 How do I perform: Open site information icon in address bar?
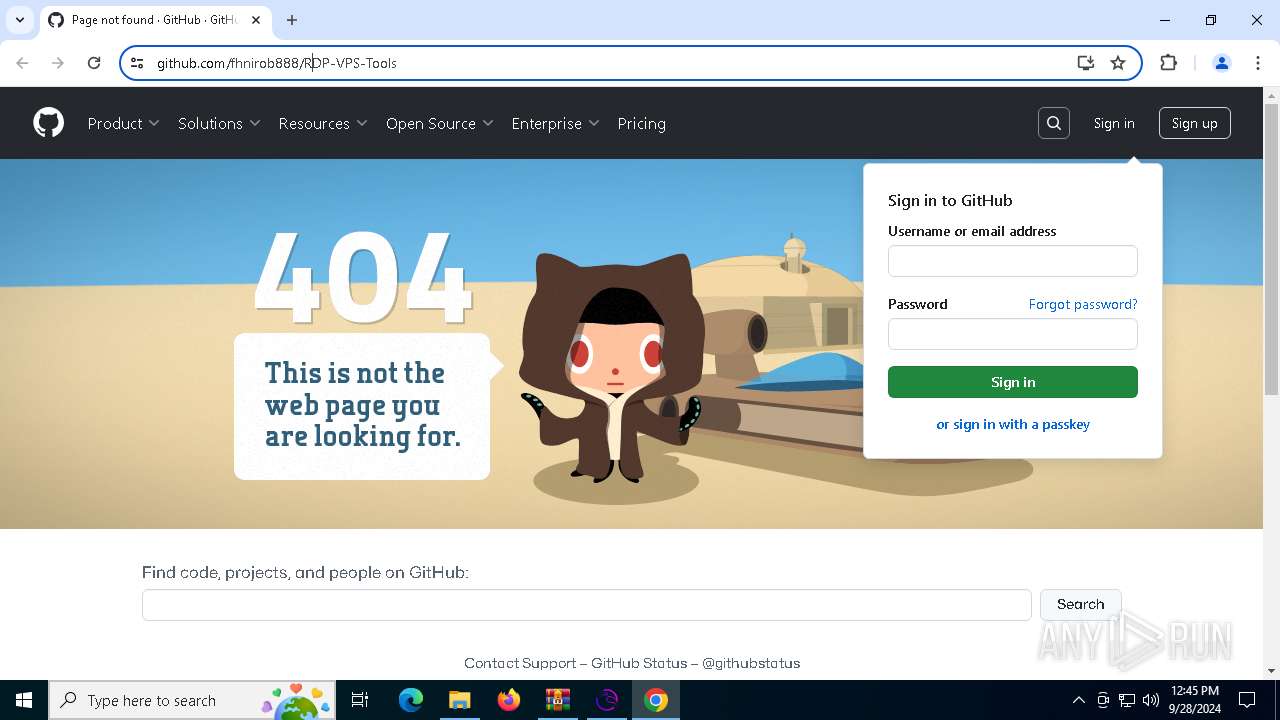(x=137, y=63)
